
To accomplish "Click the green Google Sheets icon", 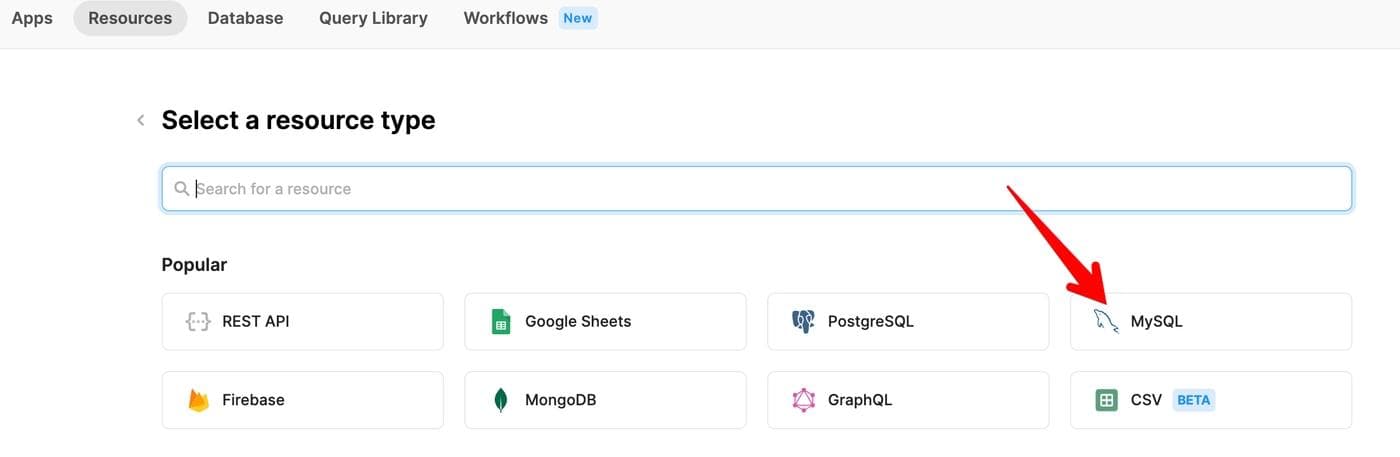I will [501, 321].
